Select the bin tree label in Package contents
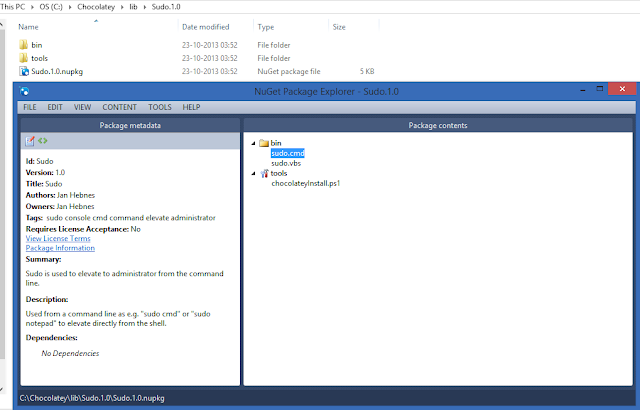The width and height of the screenshot is (640, 410). [x=276, y=143]
